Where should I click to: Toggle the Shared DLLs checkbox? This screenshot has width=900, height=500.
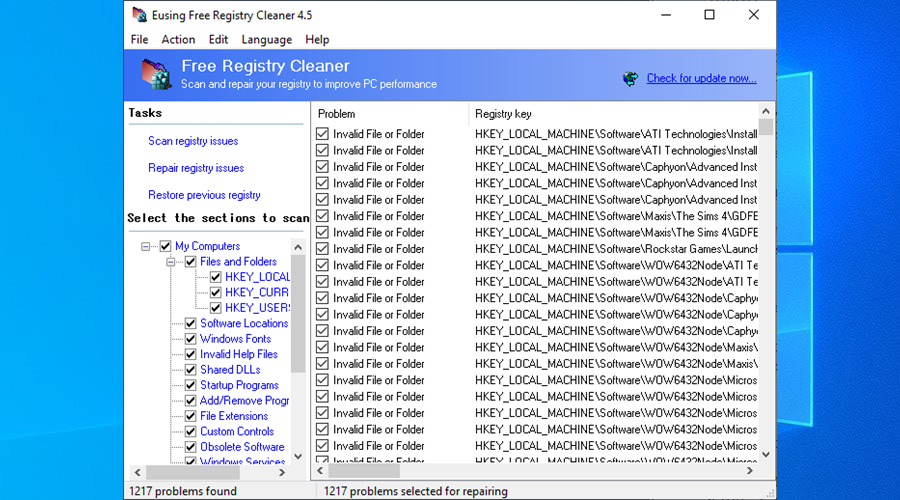191,370
